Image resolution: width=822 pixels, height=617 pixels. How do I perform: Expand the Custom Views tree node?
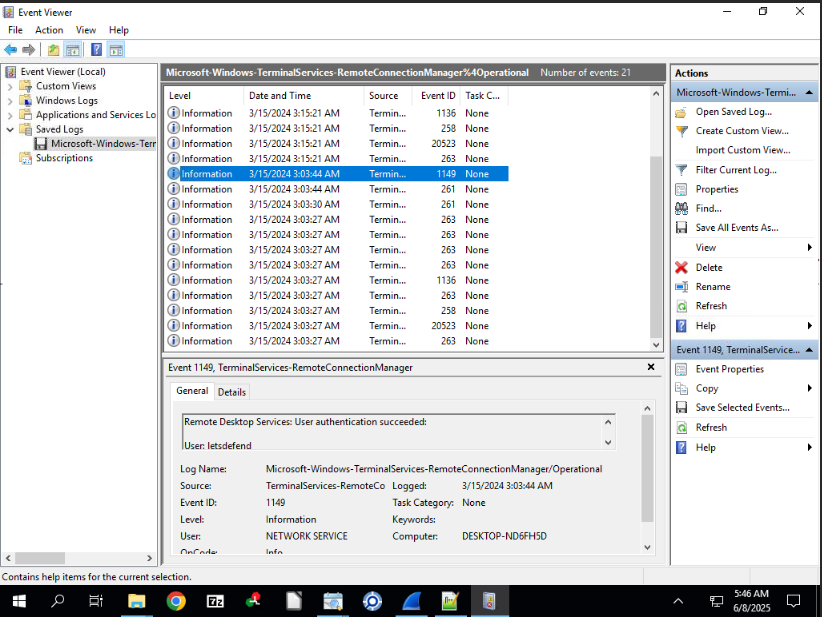[x=10, y=86]
